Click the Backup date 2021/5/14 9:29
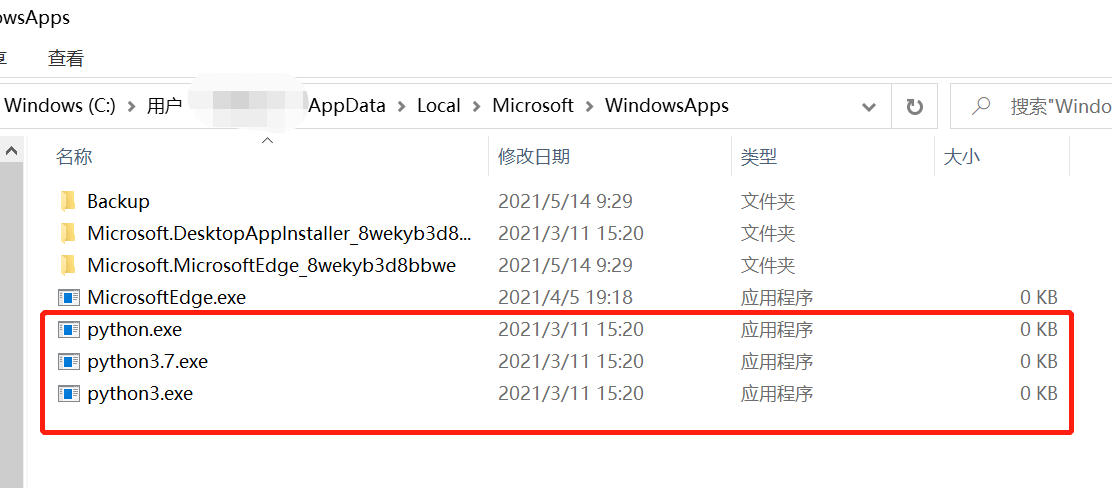 [566, 201]
